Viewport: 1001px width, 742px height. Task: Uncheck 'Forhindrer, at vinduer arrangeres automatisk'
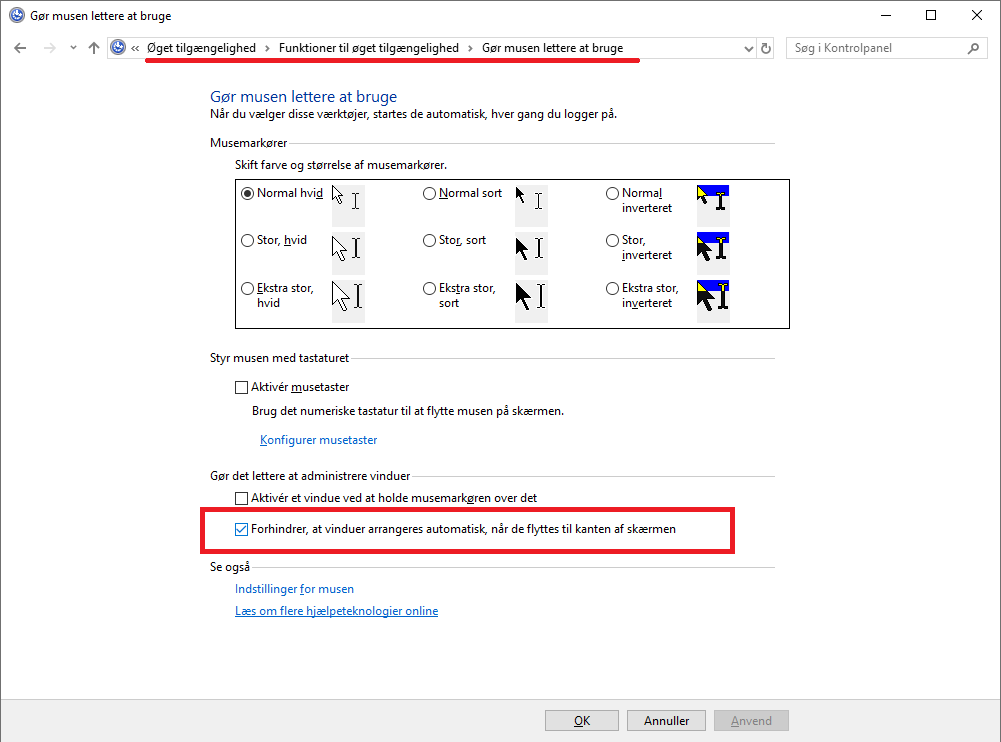click(241, 529)
